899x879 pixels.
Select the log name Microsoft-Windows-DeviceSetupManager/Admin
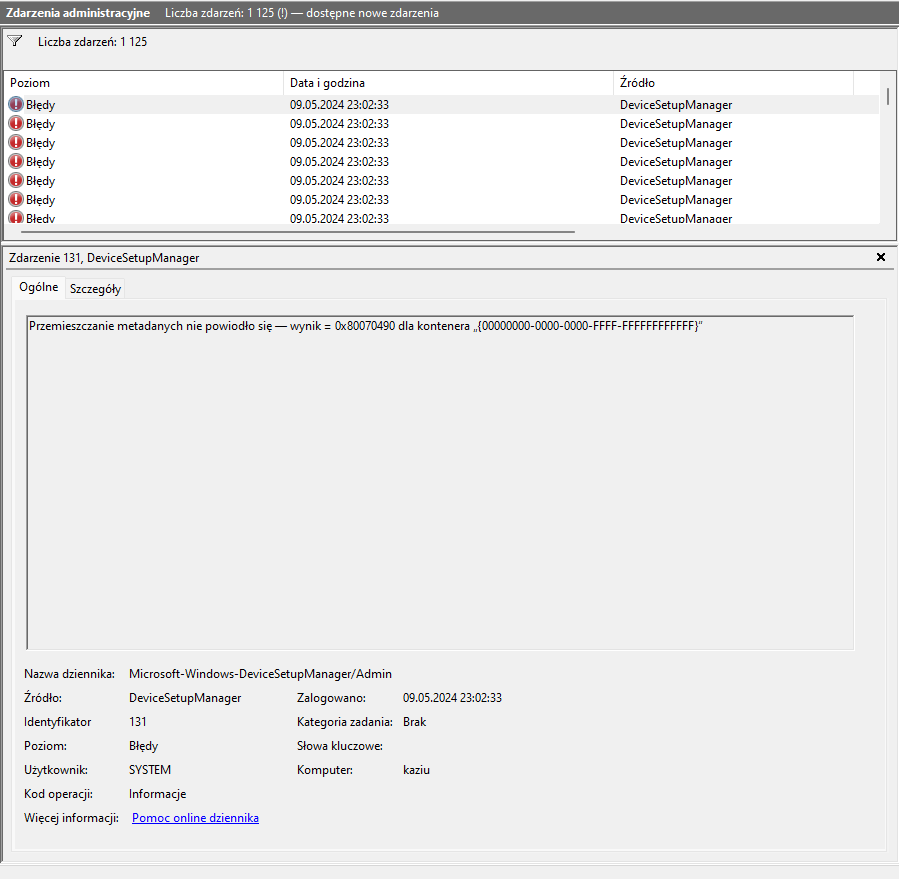(260, 674)
